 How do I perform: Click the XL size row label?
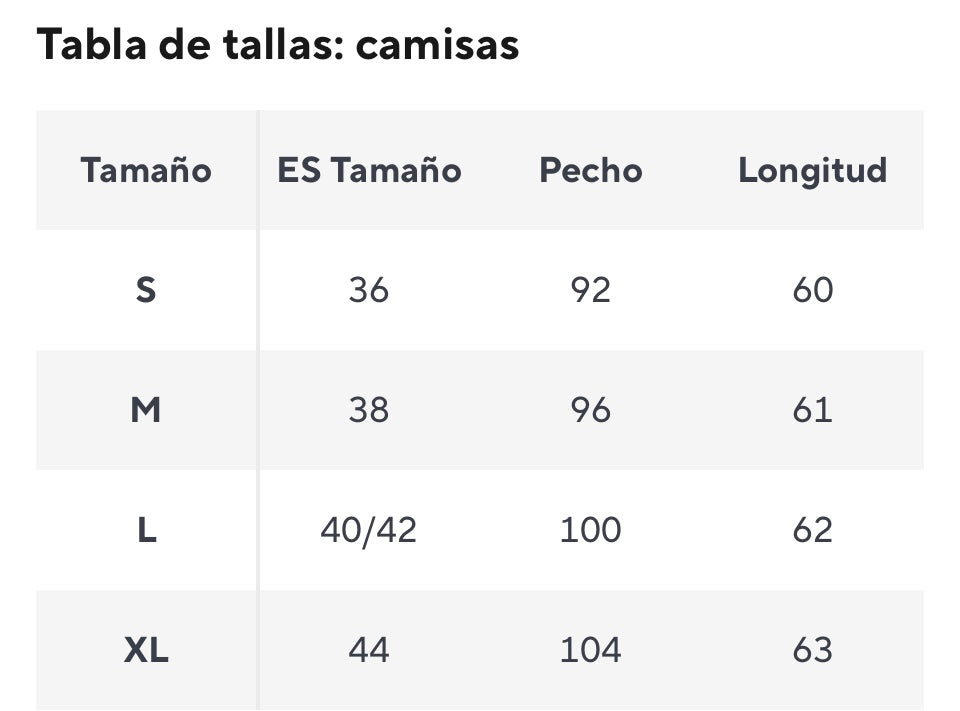tap(146, 651)
